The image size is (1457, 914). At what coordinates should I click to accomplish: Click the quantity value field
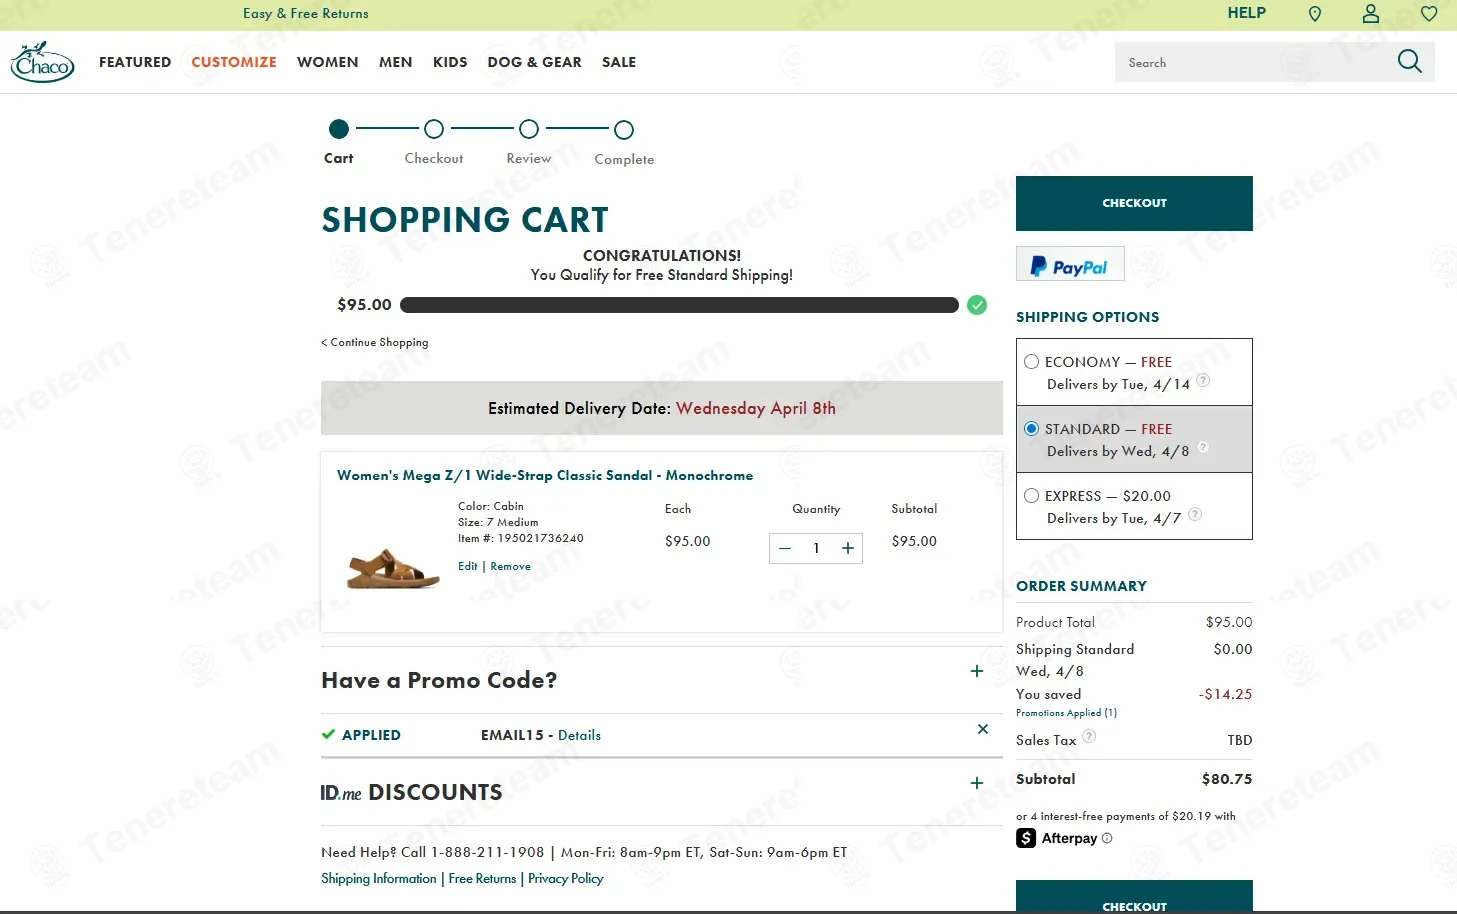(816, 548)
